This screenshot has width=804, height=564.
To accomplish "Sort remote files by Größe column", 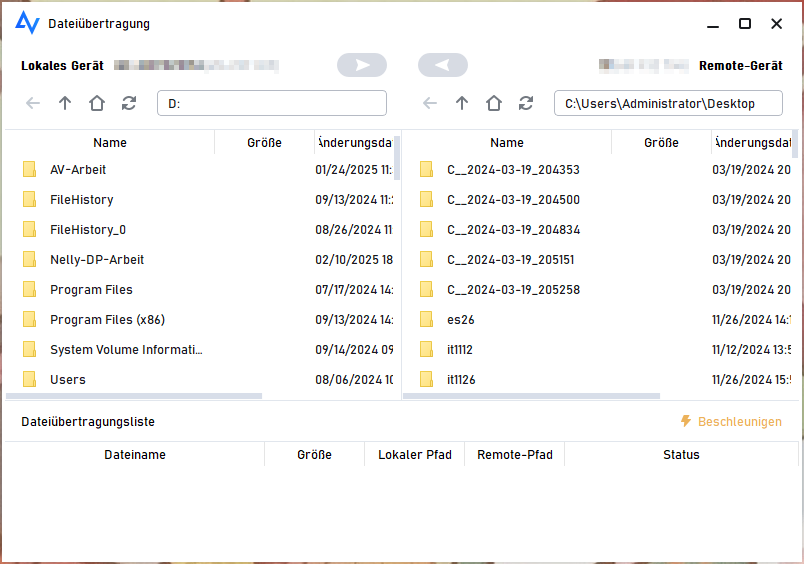I will pos(661,143).
